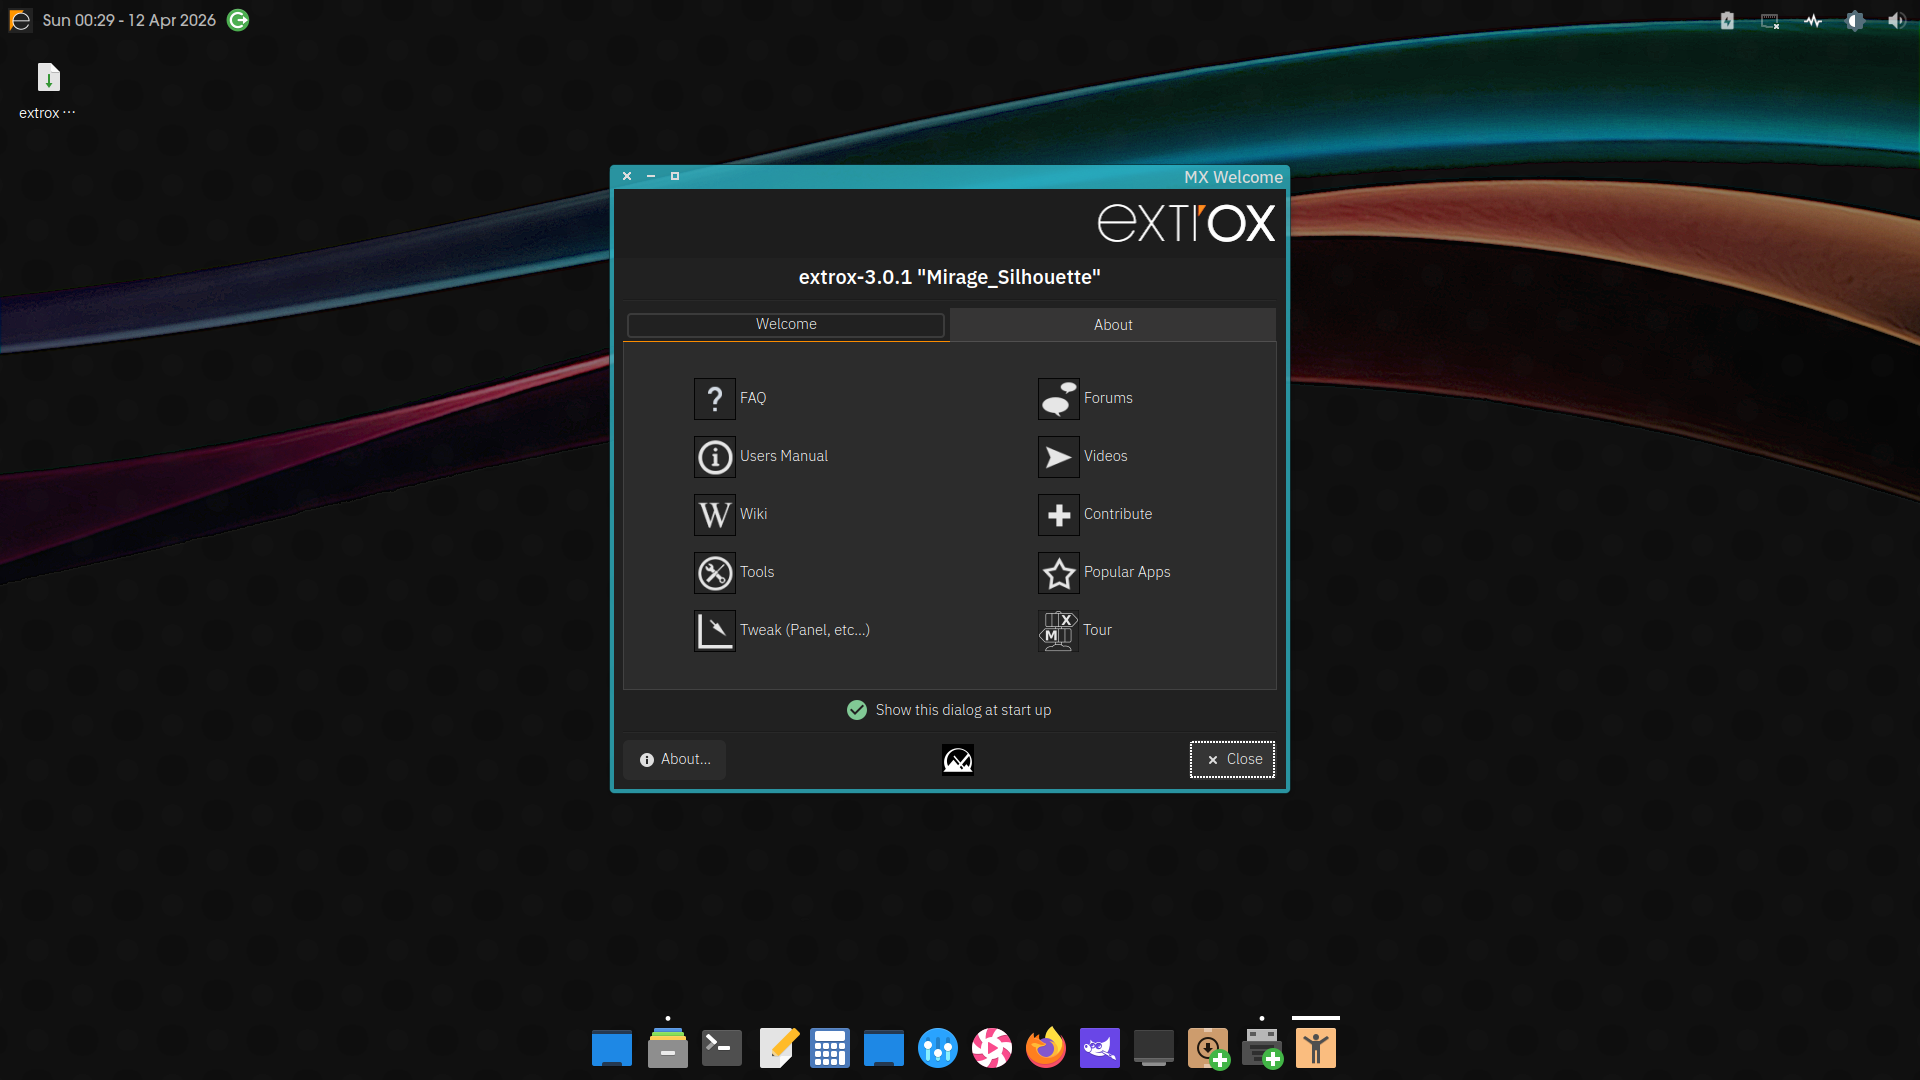The height and width of the screenshot is (1080, 1920).
Task: Open Tweak (Panel, etc...) icon
Action: coord(714,630)
